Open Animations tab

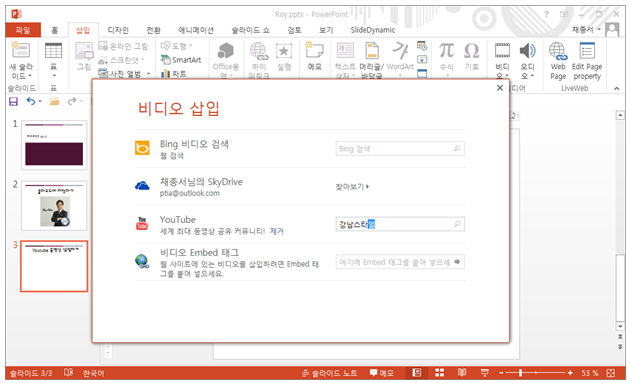[196, 30]
